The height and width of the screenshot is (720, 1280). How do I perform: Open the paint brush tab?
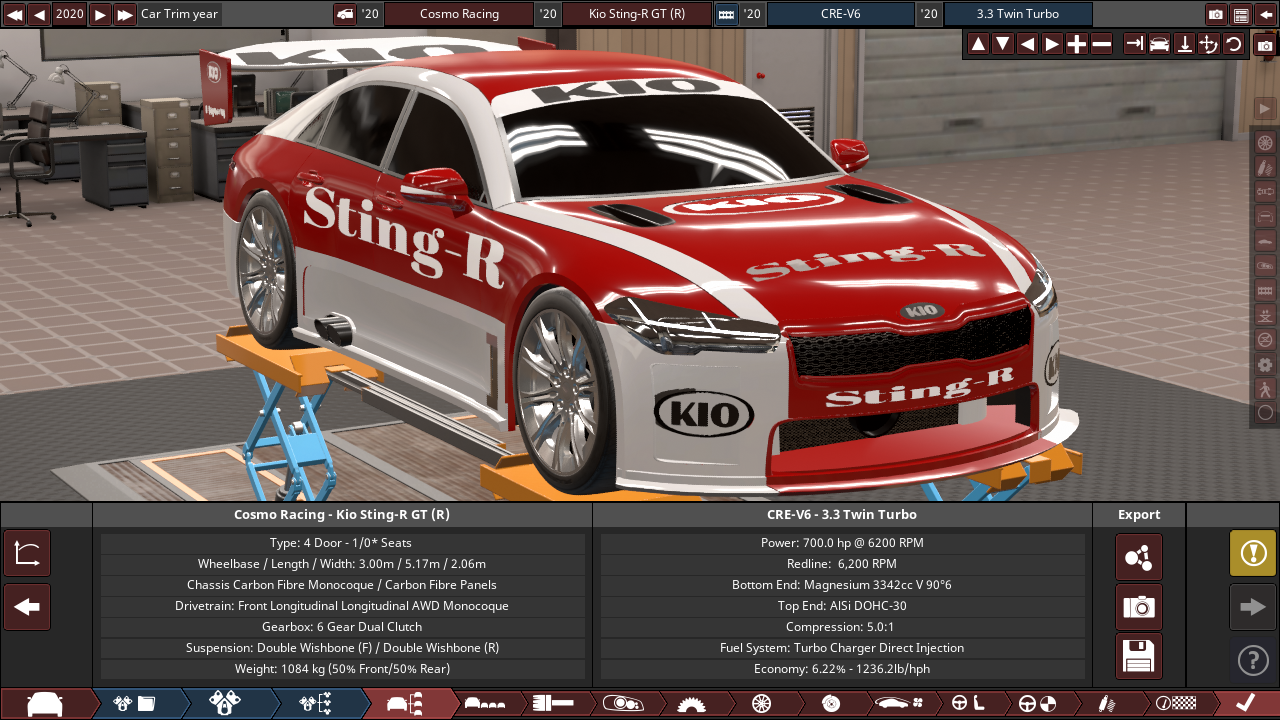click(x=553, y=704)
